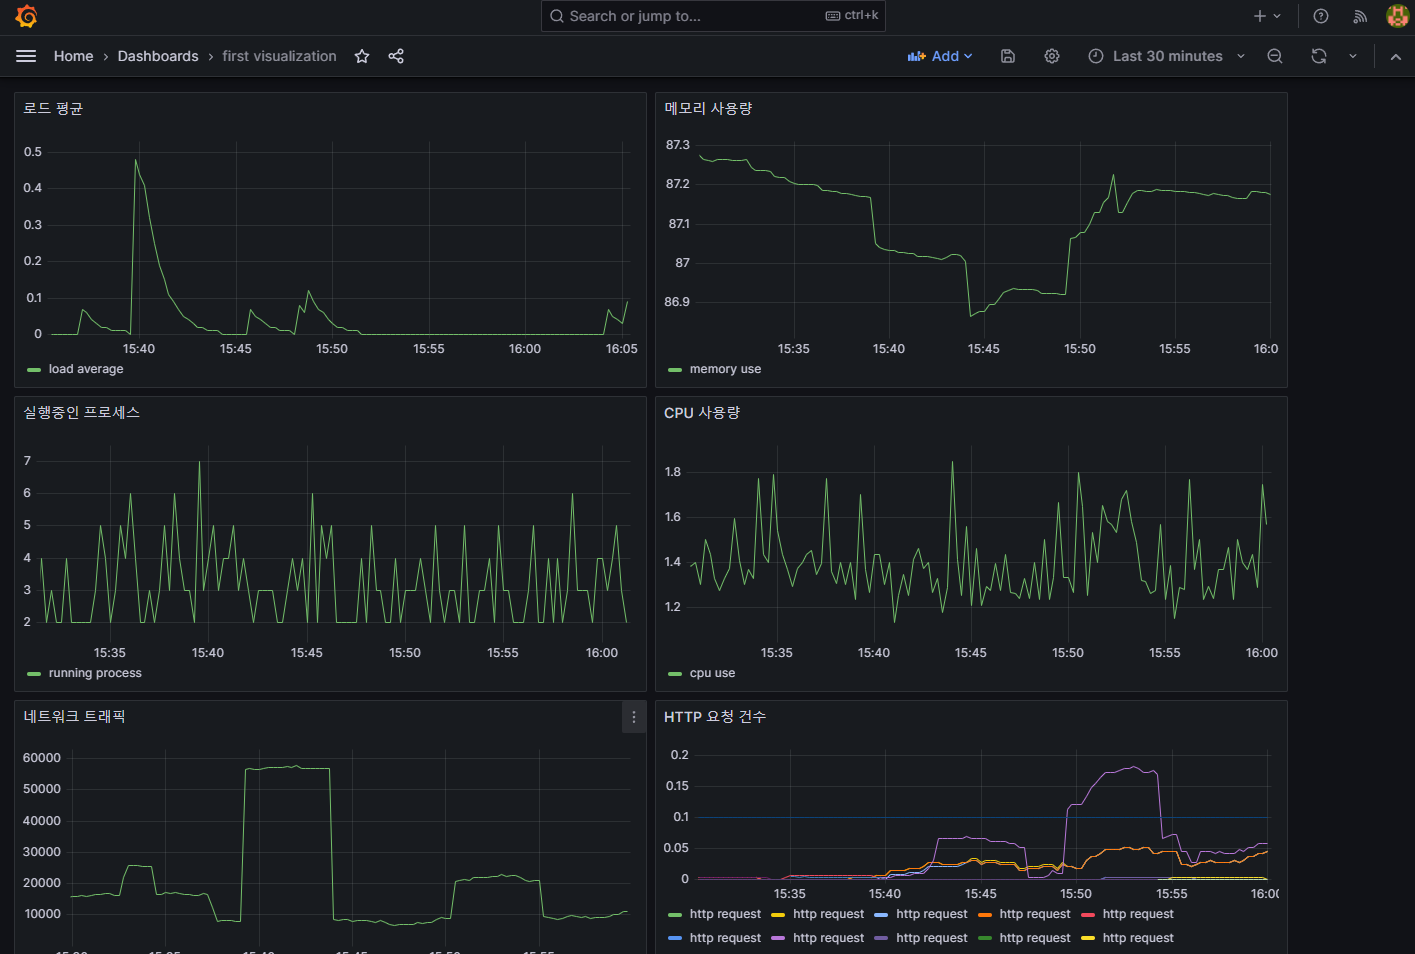Image resolution: width=1415 pixels, height=954 pixels.
Task: Open the memory use legend color swatch
Action: (x=675, y=370)
